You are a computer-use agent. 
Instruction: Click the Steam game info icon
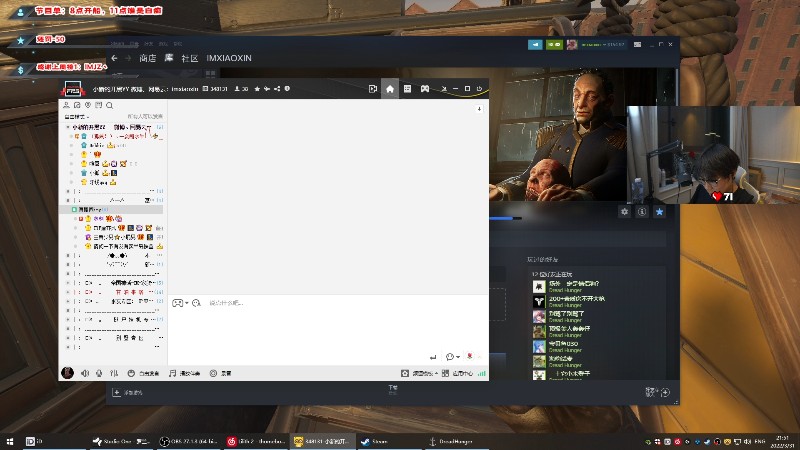[x=642, y=212]
